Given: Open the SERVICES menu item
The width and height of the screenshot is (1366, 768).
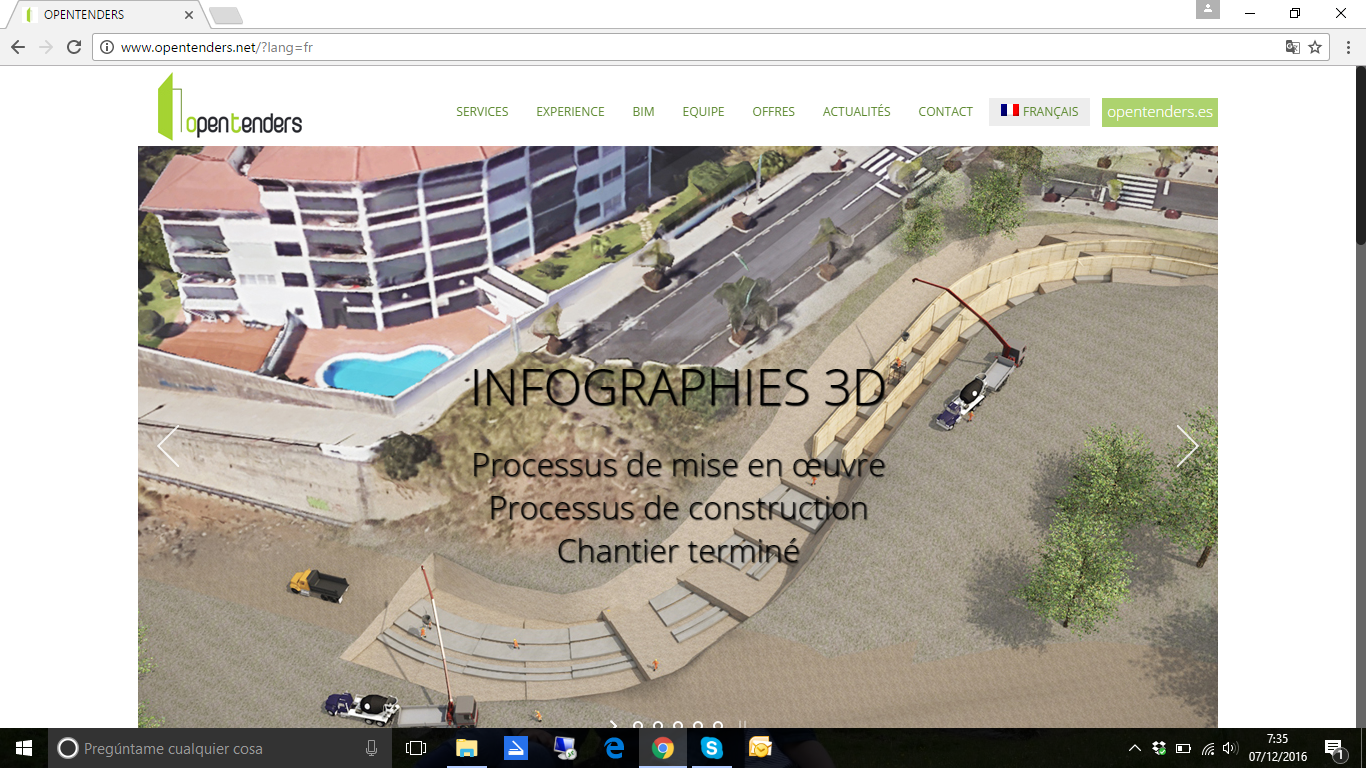Looking at the screenshot, I should (482, 112).
